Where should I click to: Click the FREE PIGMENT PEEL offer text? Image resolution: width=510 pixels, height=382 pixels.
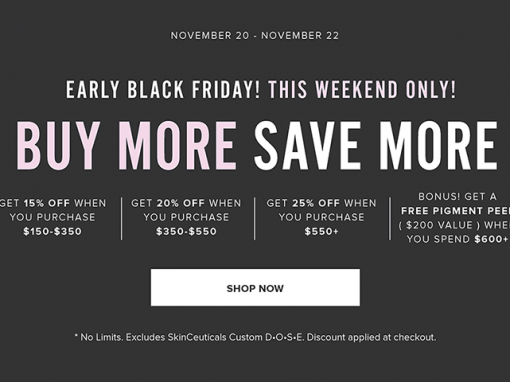tap(455, 211)
